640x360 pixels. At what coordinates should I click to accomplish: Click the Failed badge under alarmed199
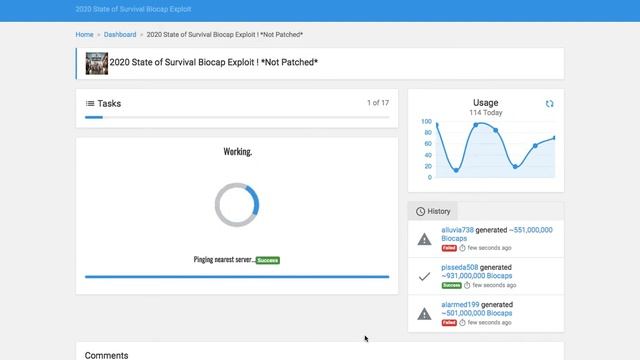pos(449,323)
